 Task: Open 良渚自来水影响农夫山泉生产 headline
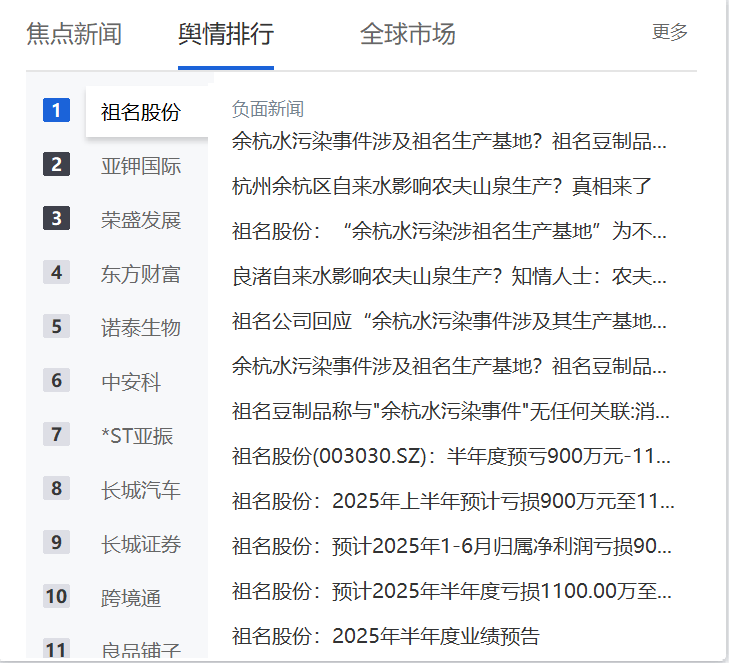coord(449,276)
